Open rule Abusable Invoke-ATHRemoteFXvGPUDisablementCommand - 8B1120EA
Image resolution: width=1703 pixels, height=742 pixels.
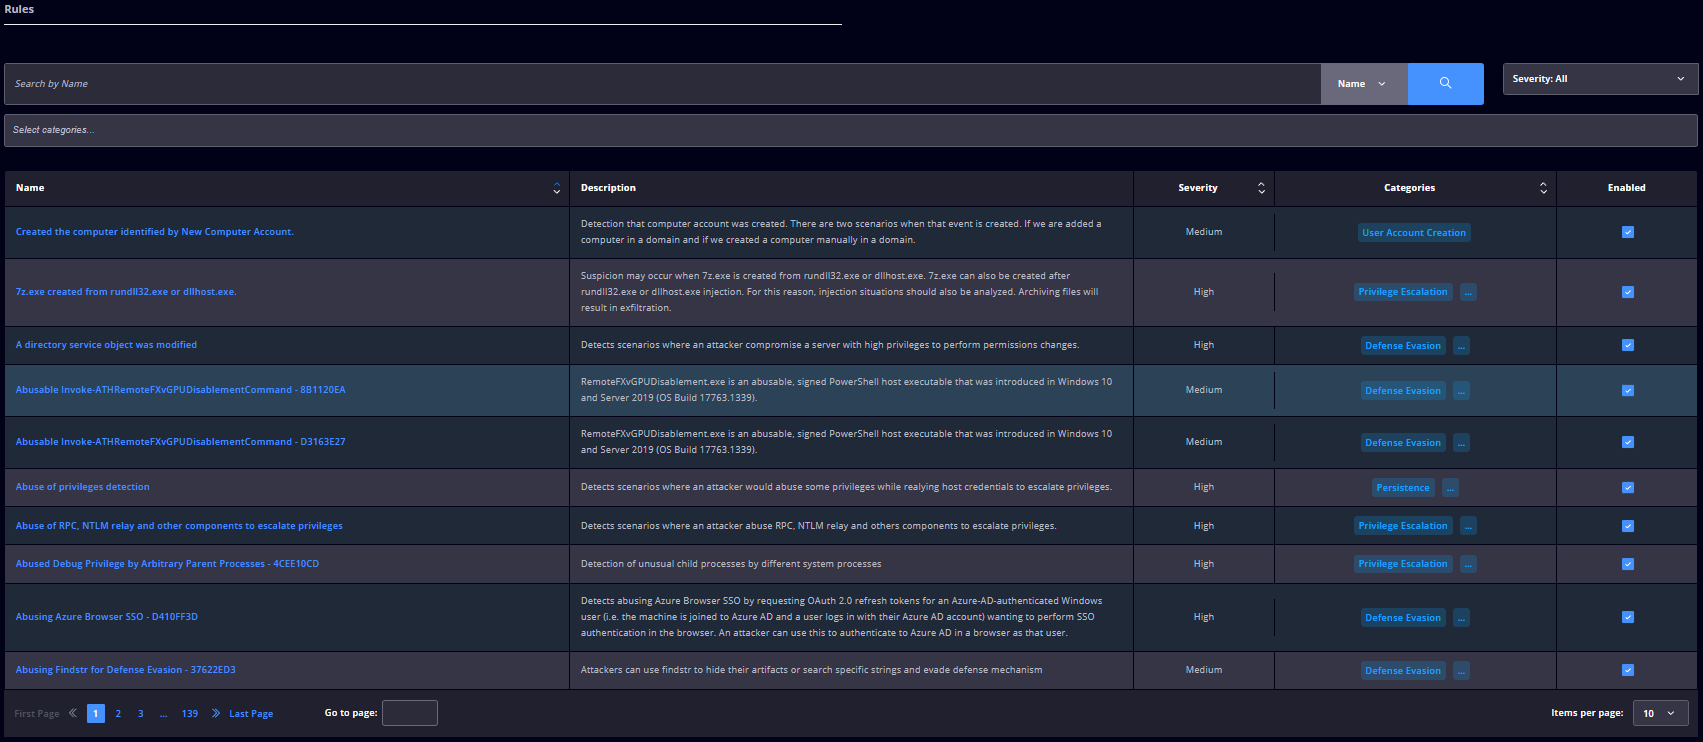click(x=180, y=390)
